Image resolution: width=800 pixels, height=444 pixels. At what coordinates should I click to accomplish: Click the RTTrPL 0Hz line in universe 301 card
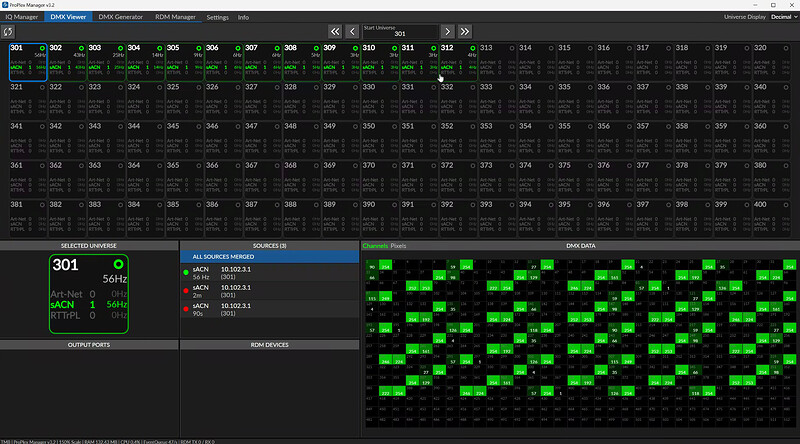(x=89, y=315)
